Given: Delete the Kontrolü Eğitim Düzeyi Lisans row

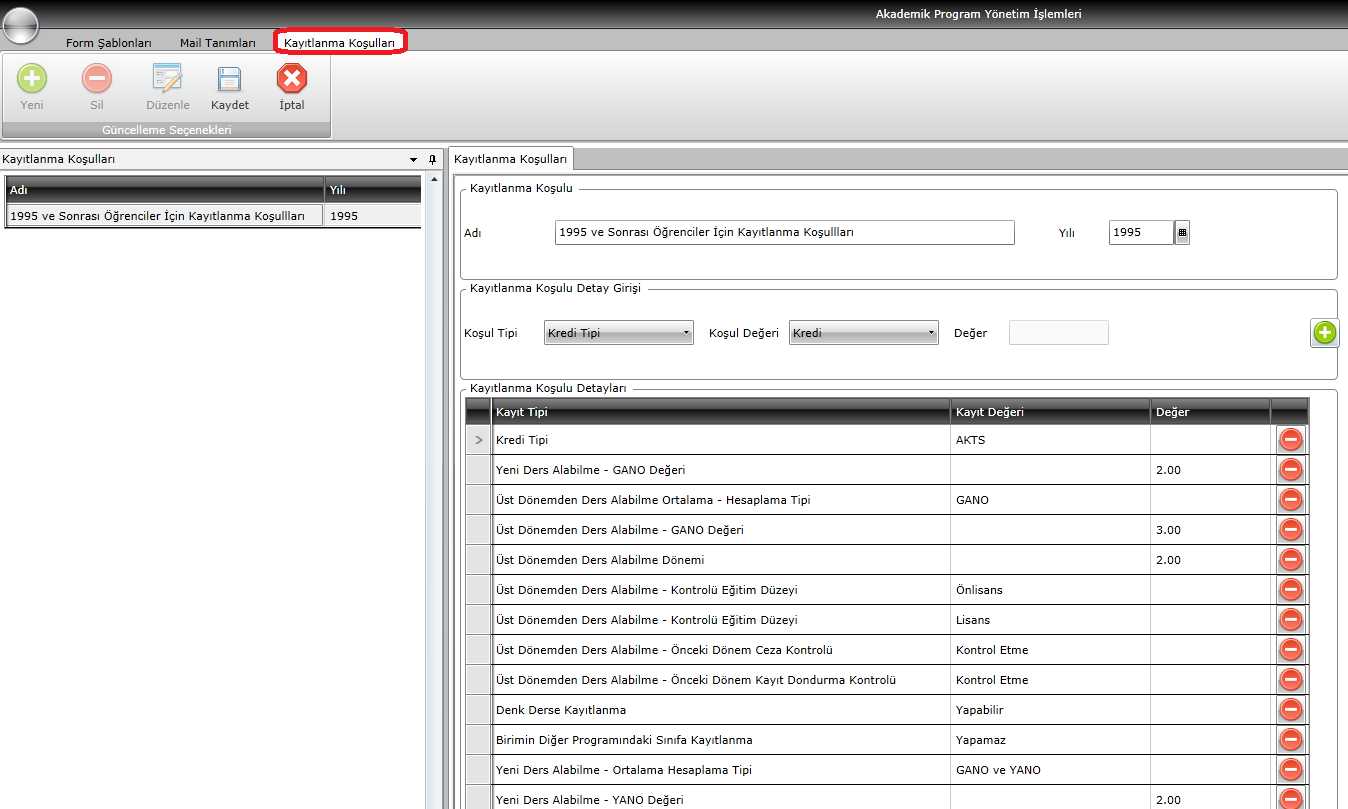Looking at the screenshot, I should click(1290, 620).
